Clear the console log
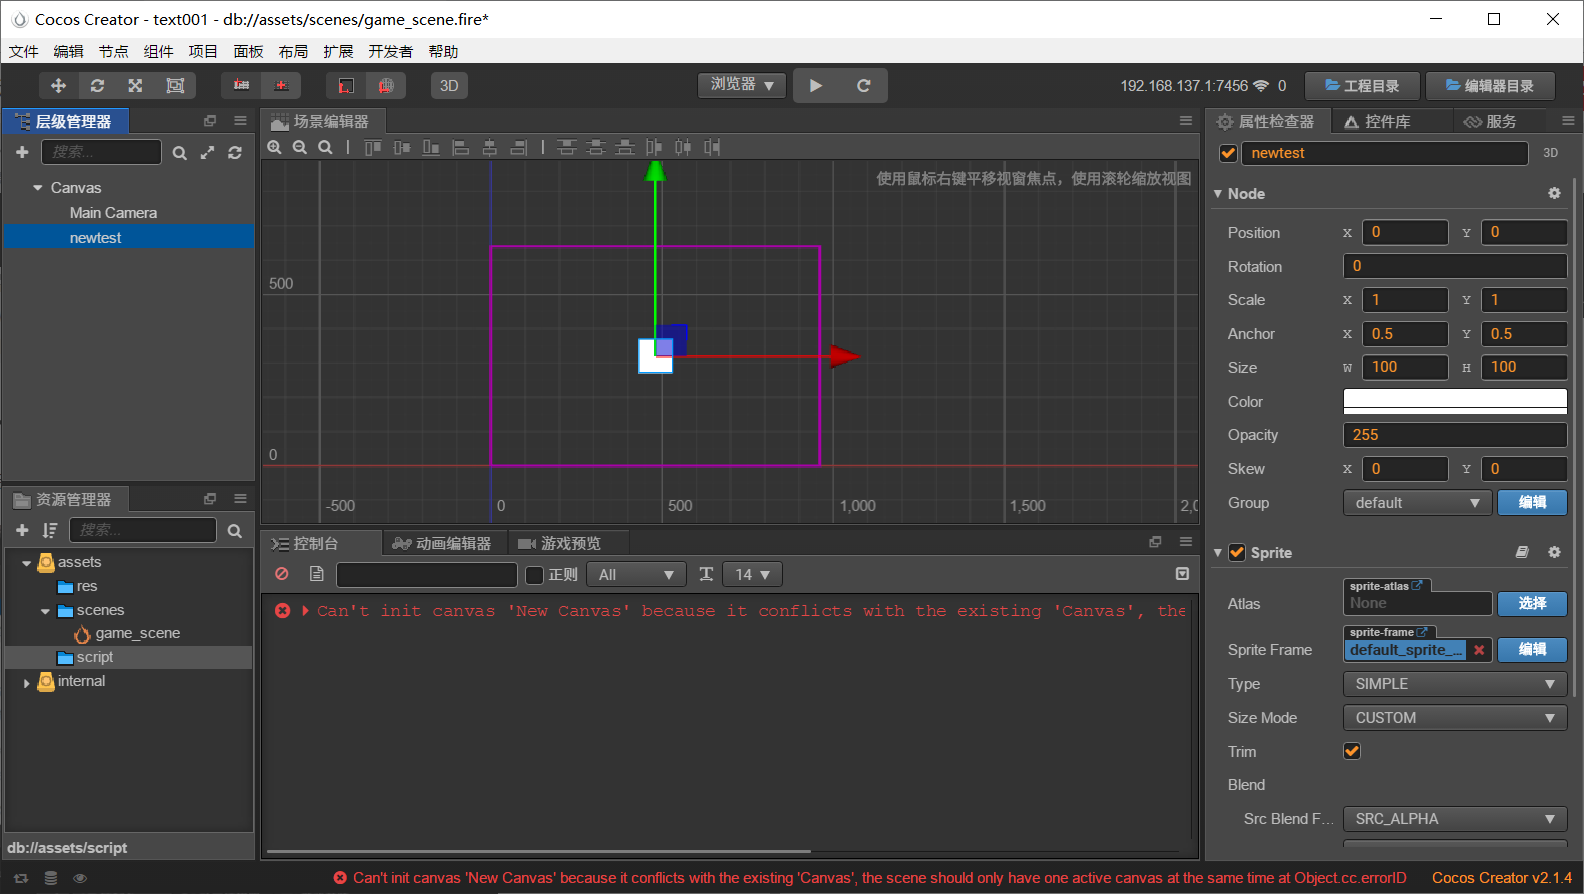The width and height of the screenshot is (1584, 894). 282,574
